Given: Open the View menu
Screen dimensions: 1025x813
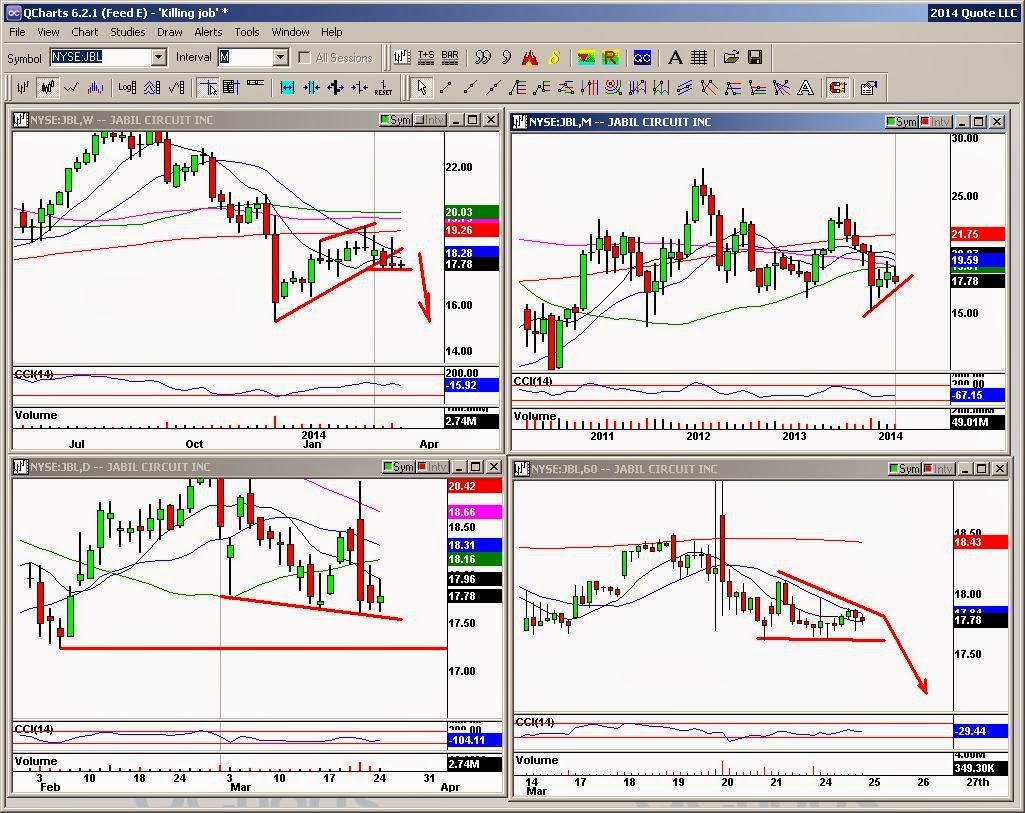Looking at the screenshot, I should click(48, 32).
